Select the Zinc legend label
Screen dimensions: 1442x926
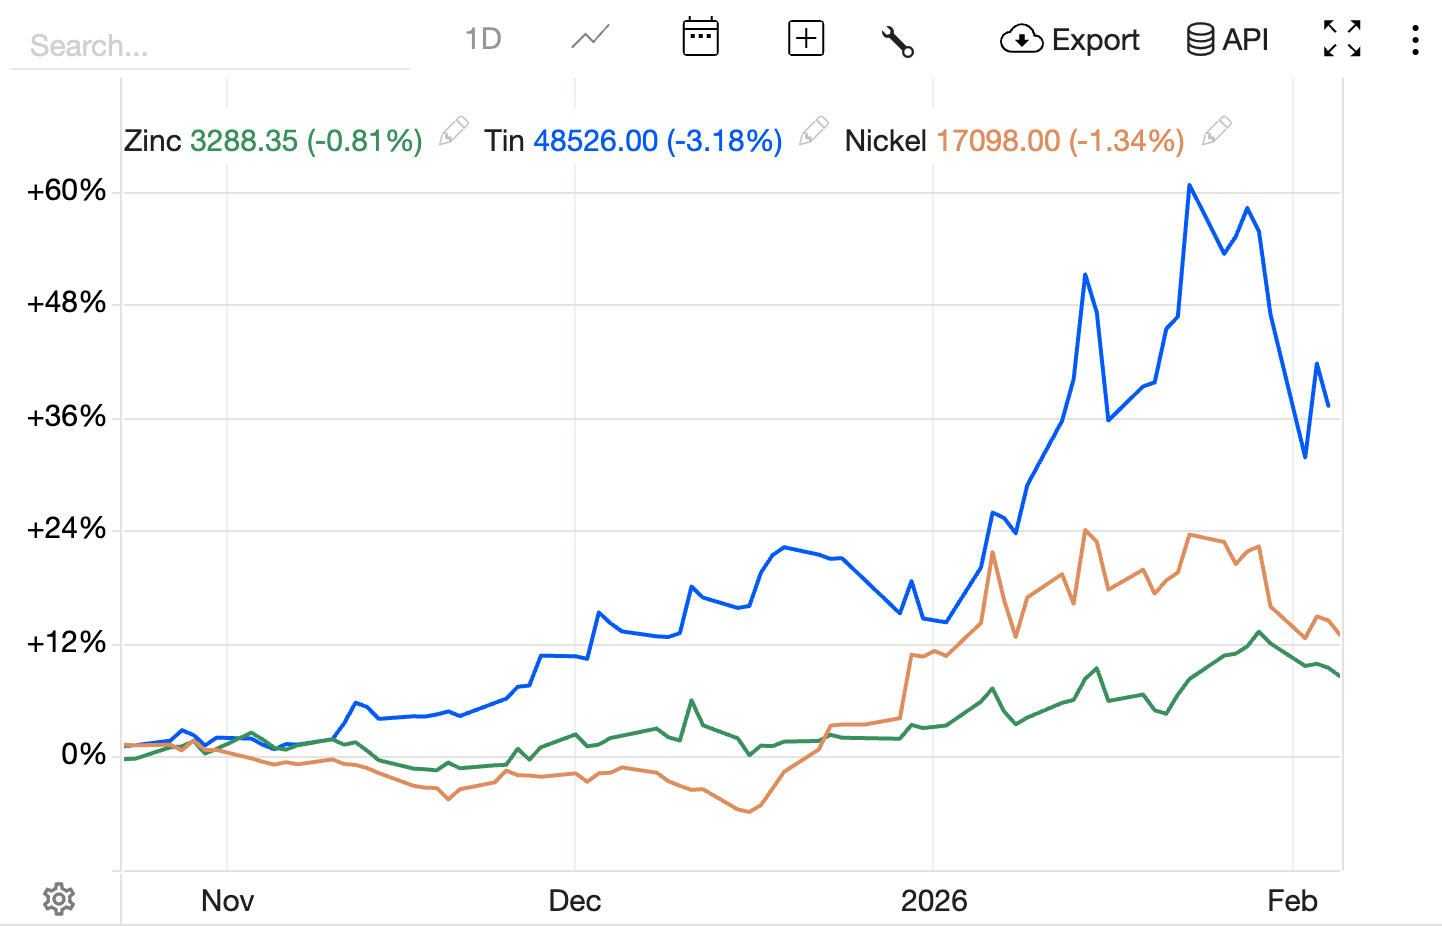(153, 141)
